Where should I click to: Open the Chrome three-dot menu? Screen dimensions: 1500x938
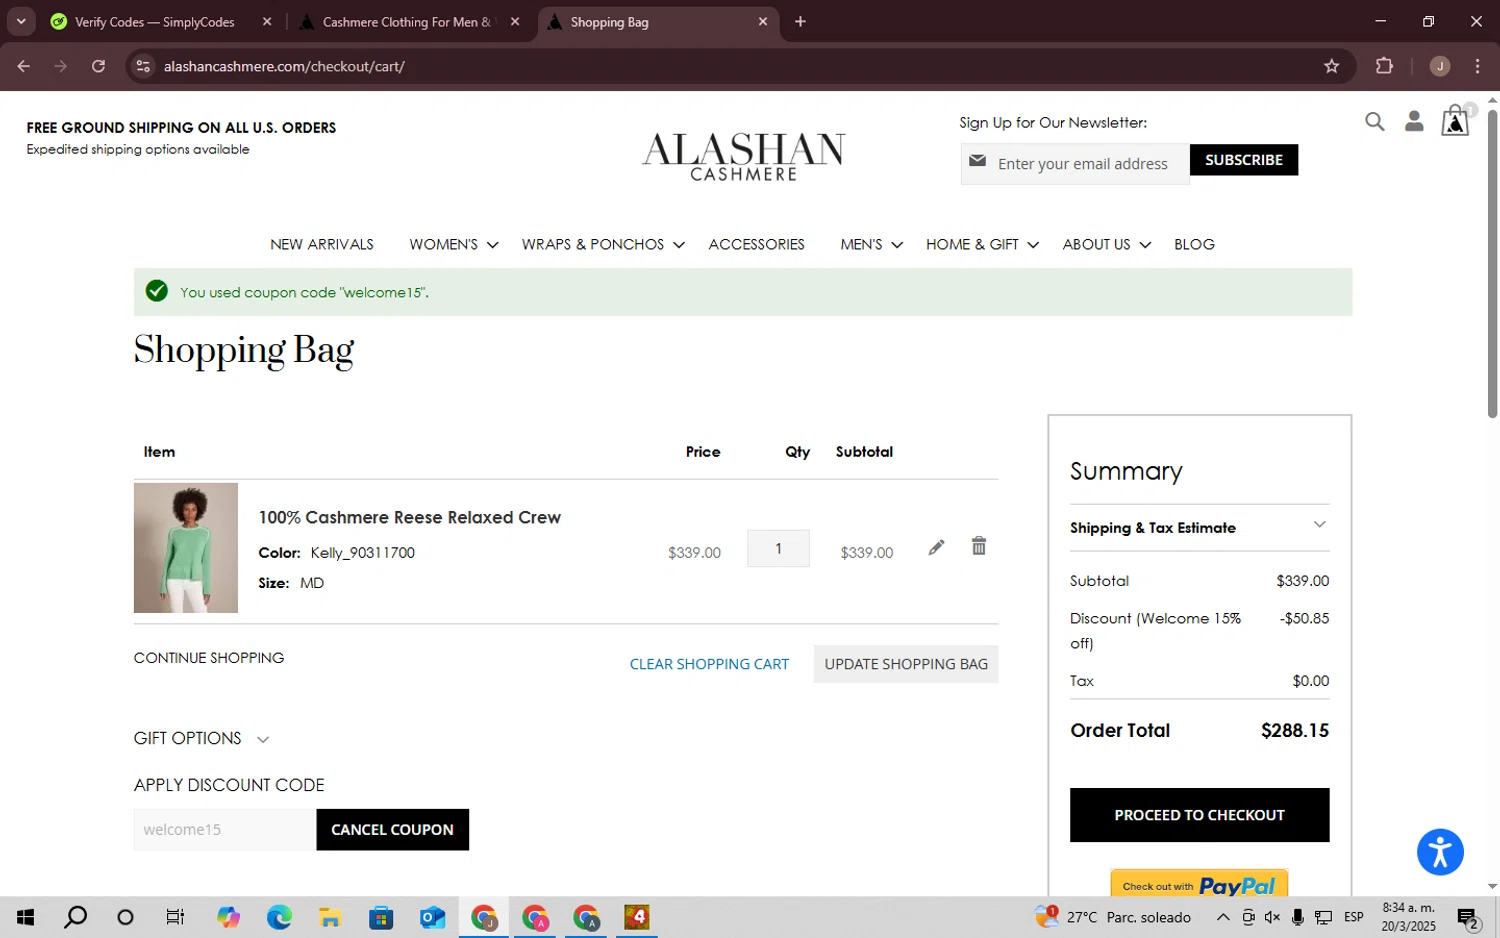coord(1477,66)
